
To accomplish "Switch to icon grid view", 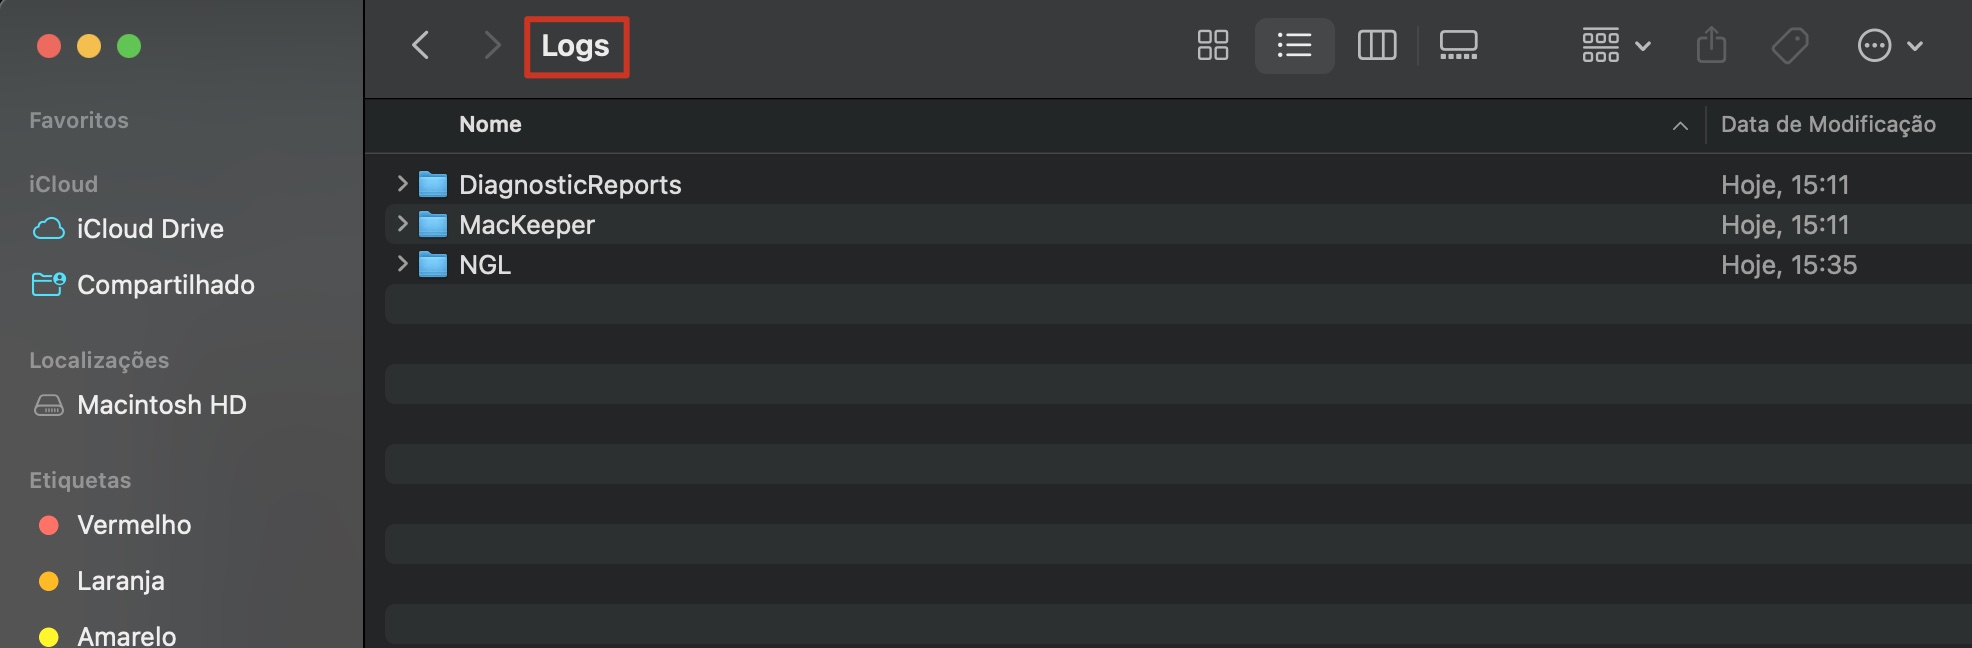I will tap(1212, 45).
